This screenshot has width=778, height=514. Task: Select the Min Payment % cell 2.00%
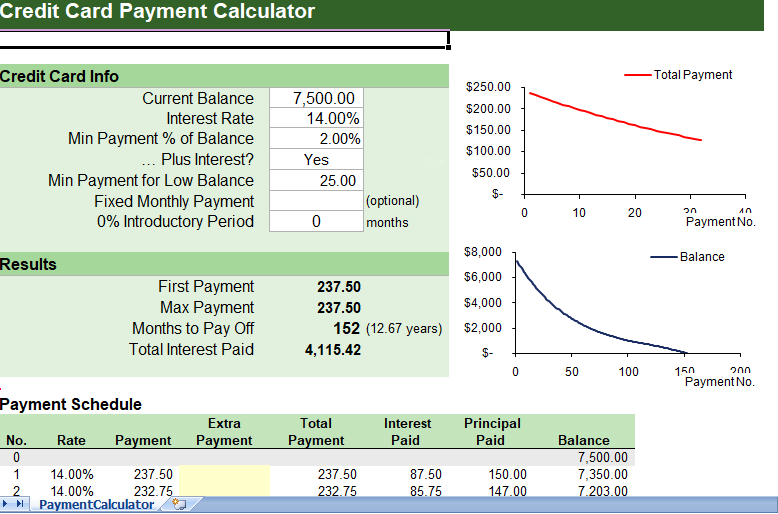(x=316, y=138)
